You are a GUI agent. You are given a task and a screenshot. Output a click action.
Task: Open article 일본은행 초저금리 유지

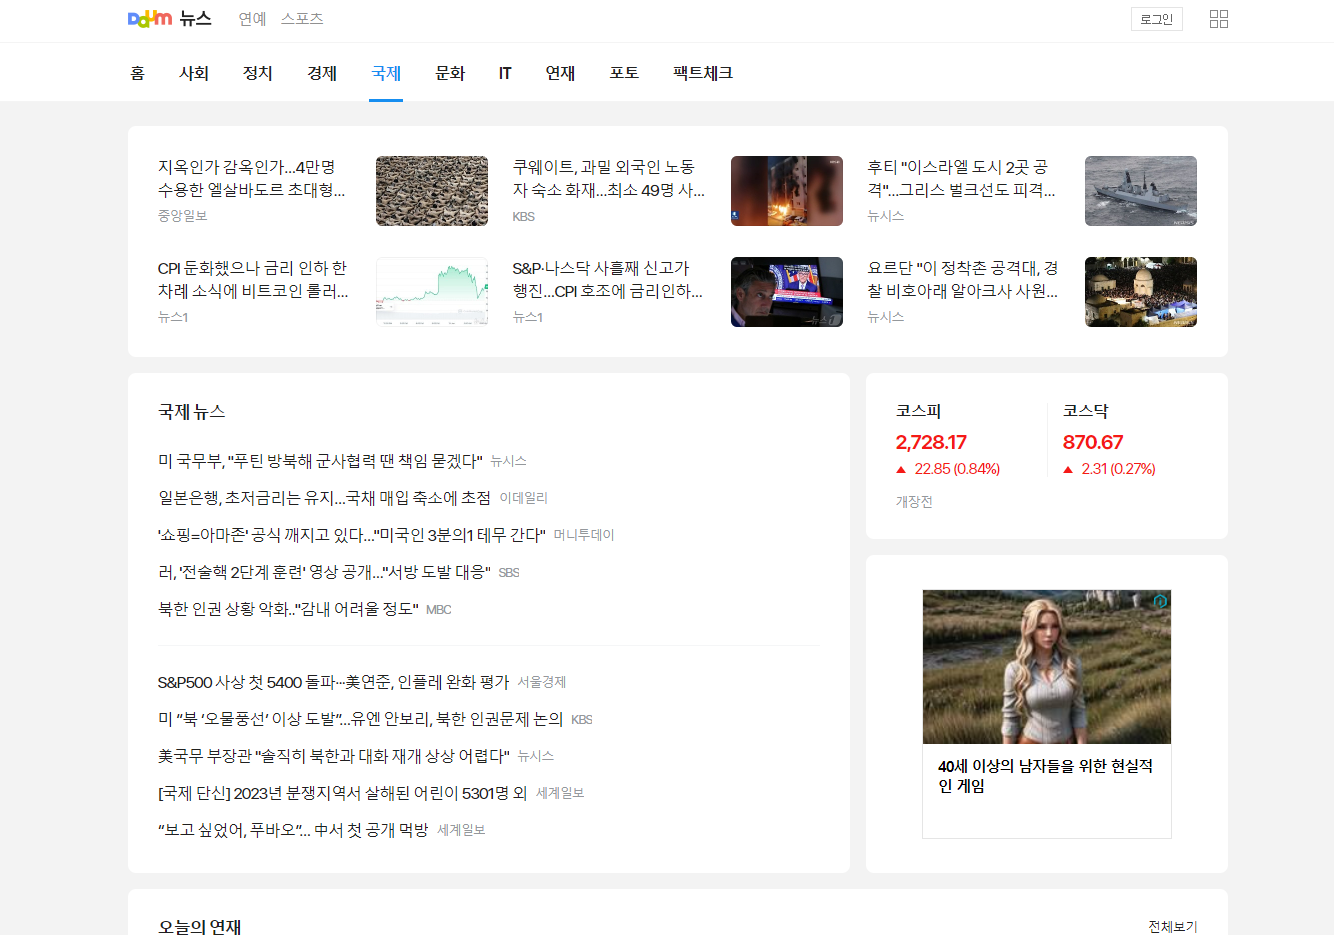[324, 498]
